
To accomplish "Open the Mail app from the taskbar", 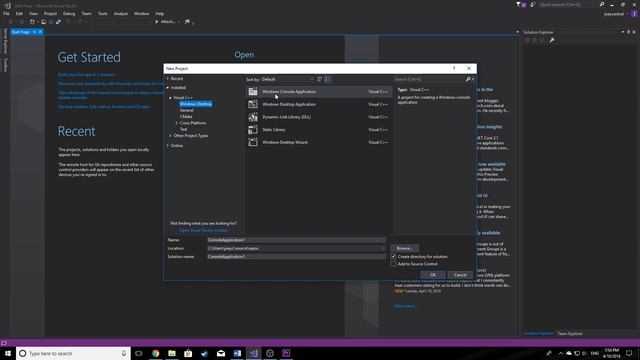I will pos(221,353).
